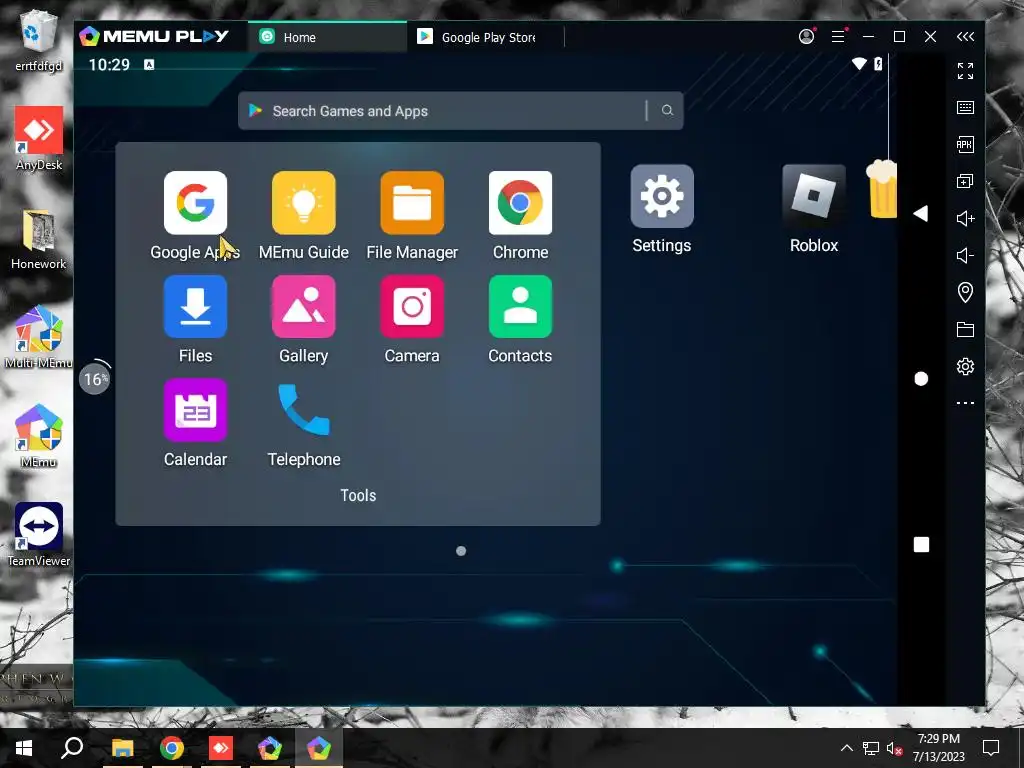Open File Explorer from taskbar

[x=122, y=748]
